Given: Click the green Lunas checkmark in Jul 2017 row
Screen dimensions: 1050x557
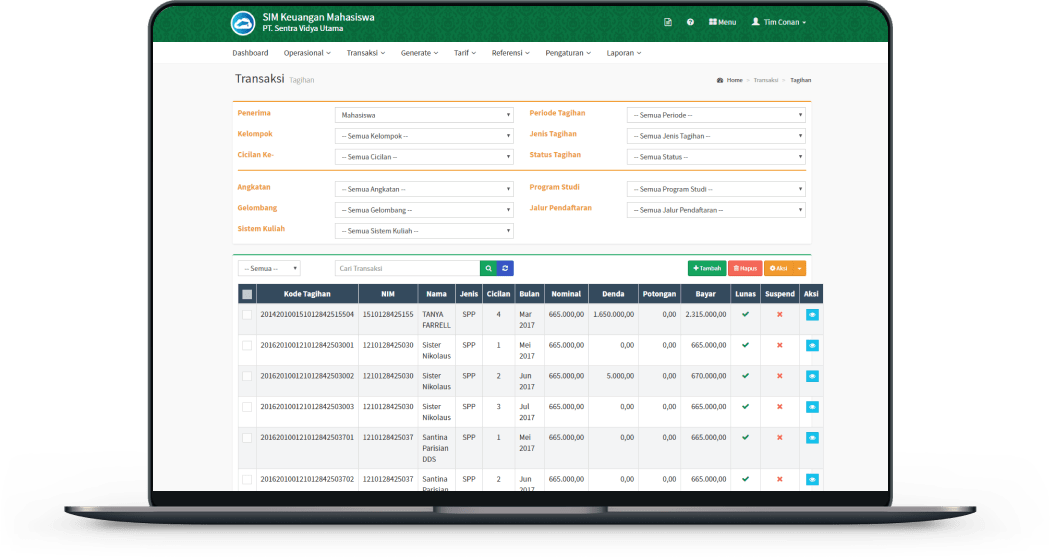Looking at the screenshot, I should [x=745, y=407].
